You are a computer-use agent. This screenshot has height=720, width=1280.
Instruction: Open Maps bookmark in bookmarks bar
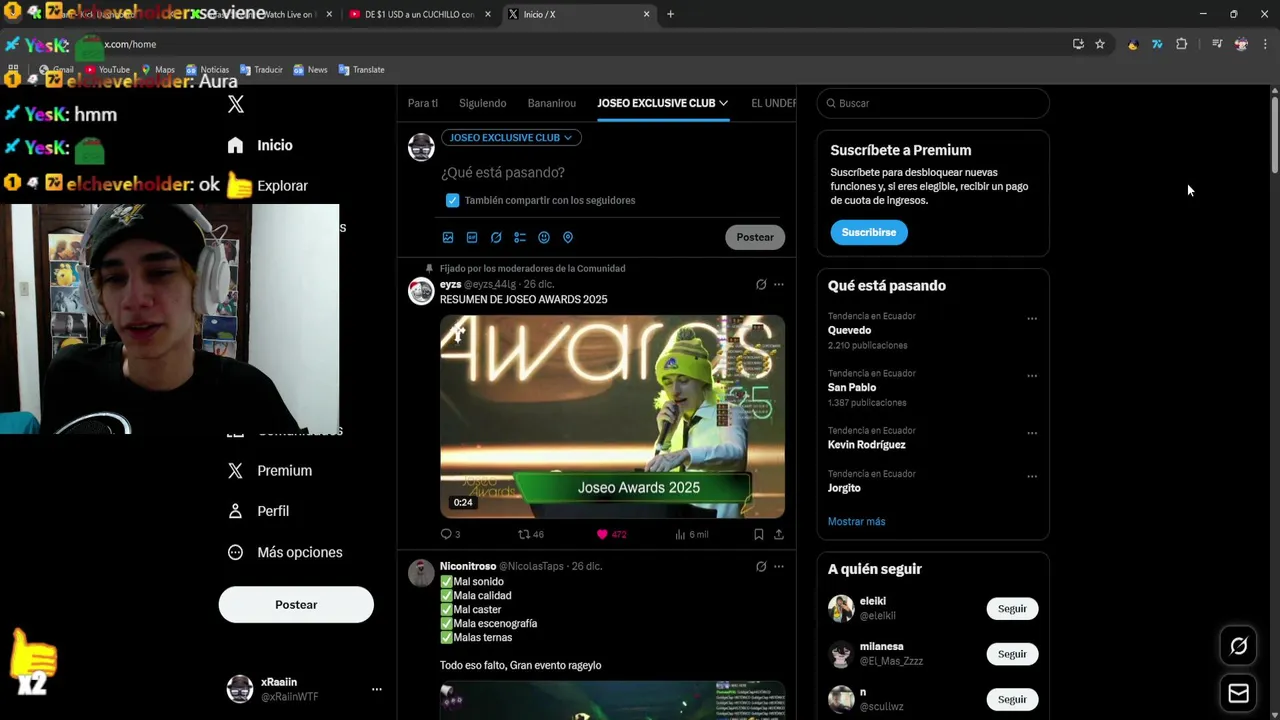click(x=158, y=70)
